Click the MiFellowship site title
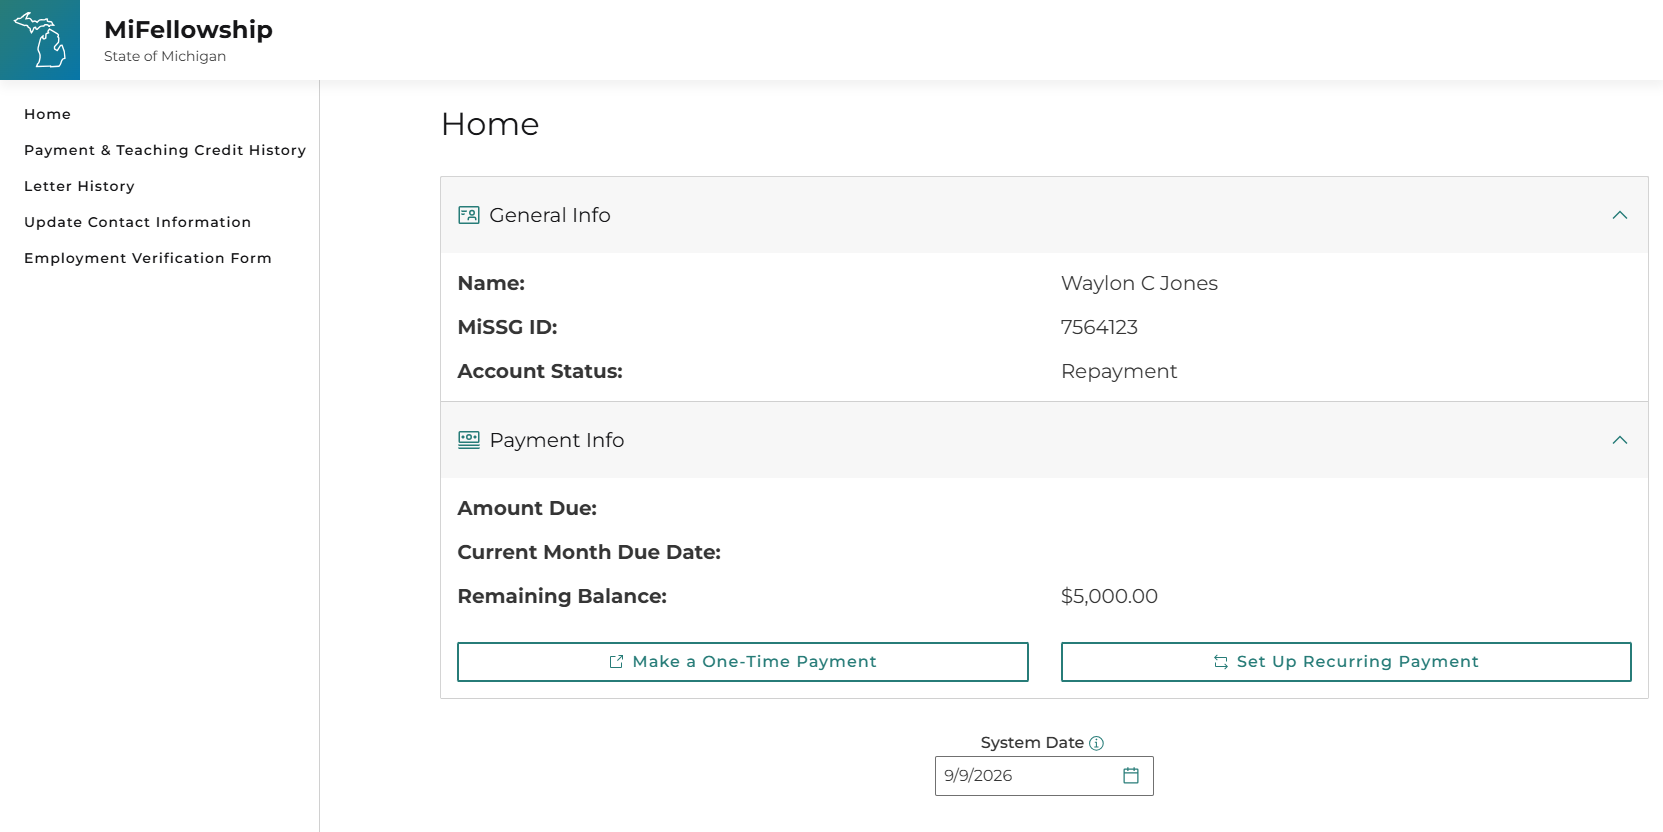The image size is (1663, 832). click(x=188, y=30)
